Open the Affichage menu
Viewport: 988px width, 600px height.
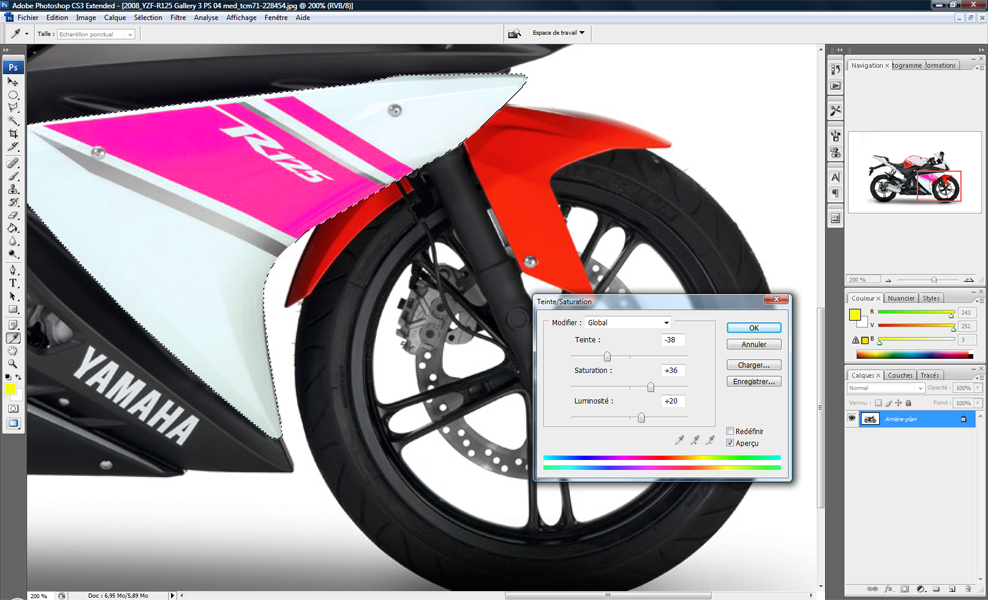pyautogui.click(x=241, y=18)
